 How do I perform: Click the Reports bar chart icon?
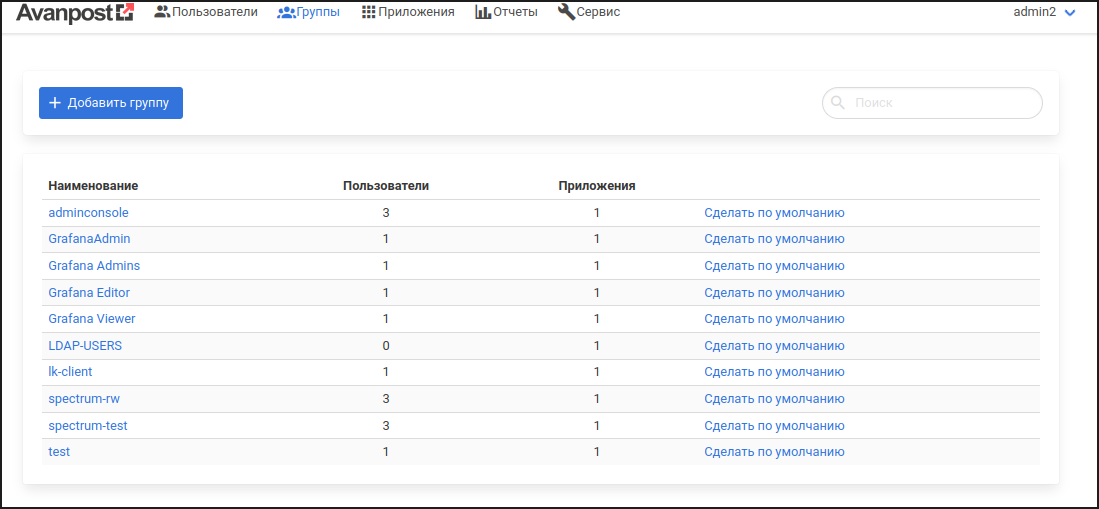coord(483,12)
